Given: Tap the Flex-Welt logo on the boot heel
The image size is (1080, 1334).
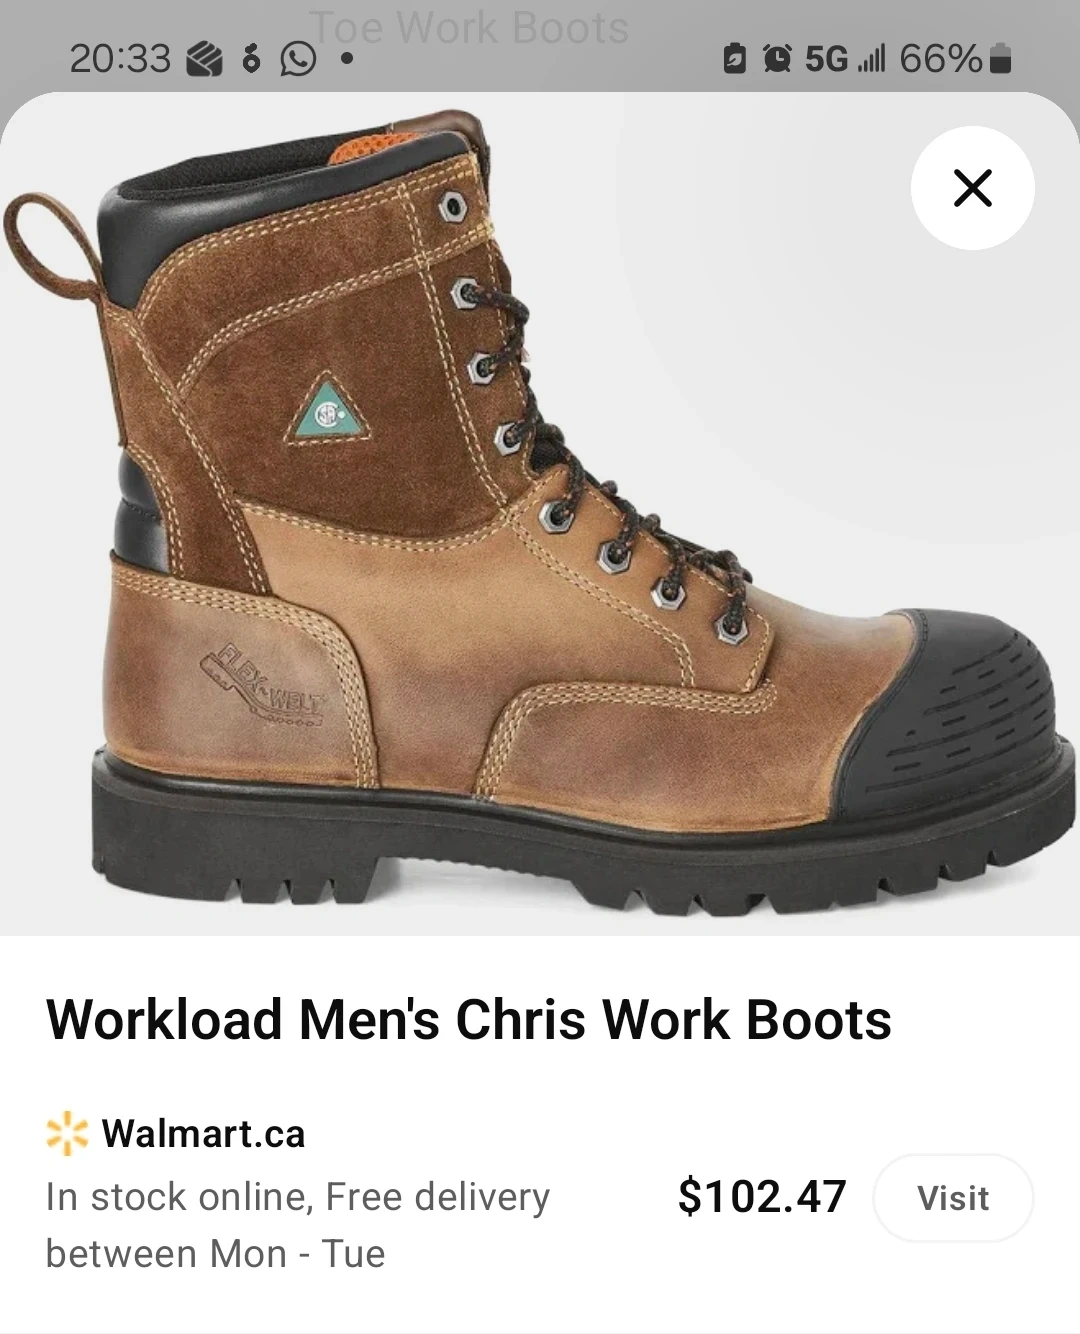Looking at the screenshot, I should (x=262, y=682).
